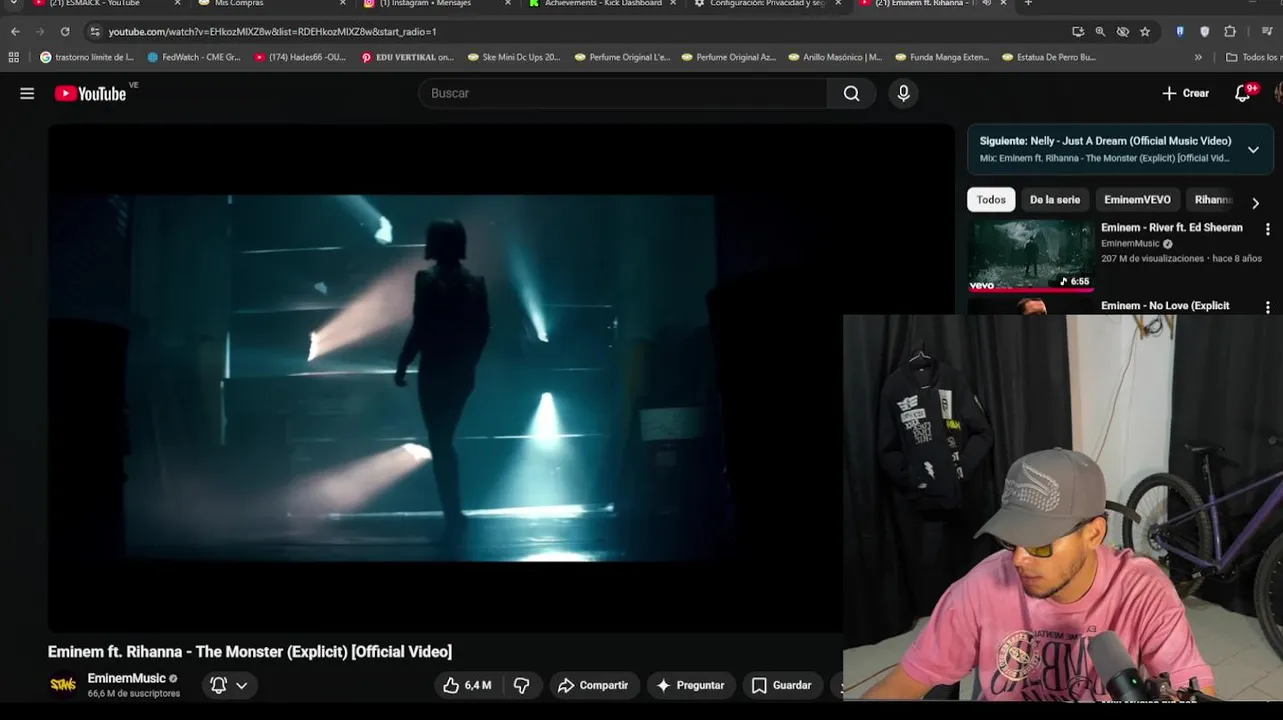
Task: Open a new browser tab
Action: pos(1028,4)
